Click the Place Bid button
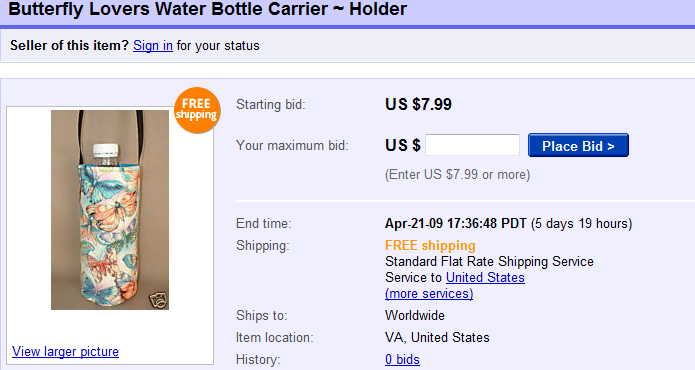695x370 pixels. pyautogui.click(x=578, y=145)
